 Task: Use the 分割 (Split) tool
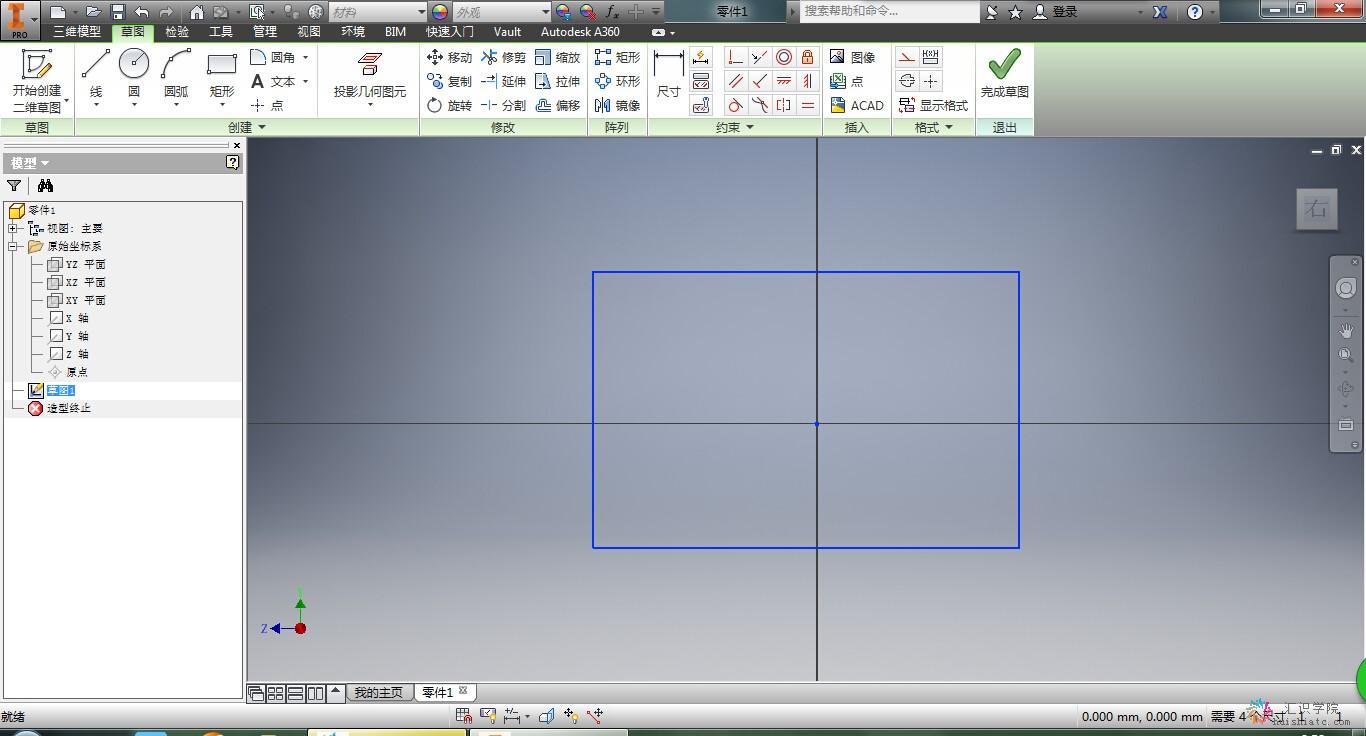503,105
